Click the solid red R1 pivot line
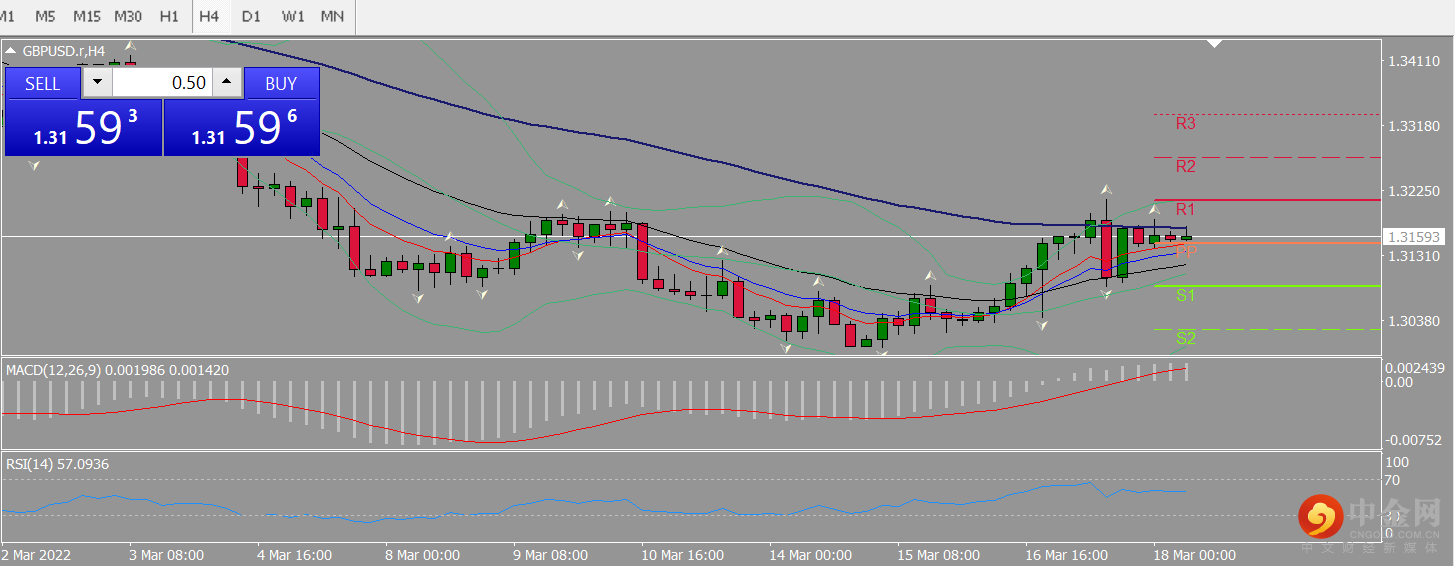 1267,200
